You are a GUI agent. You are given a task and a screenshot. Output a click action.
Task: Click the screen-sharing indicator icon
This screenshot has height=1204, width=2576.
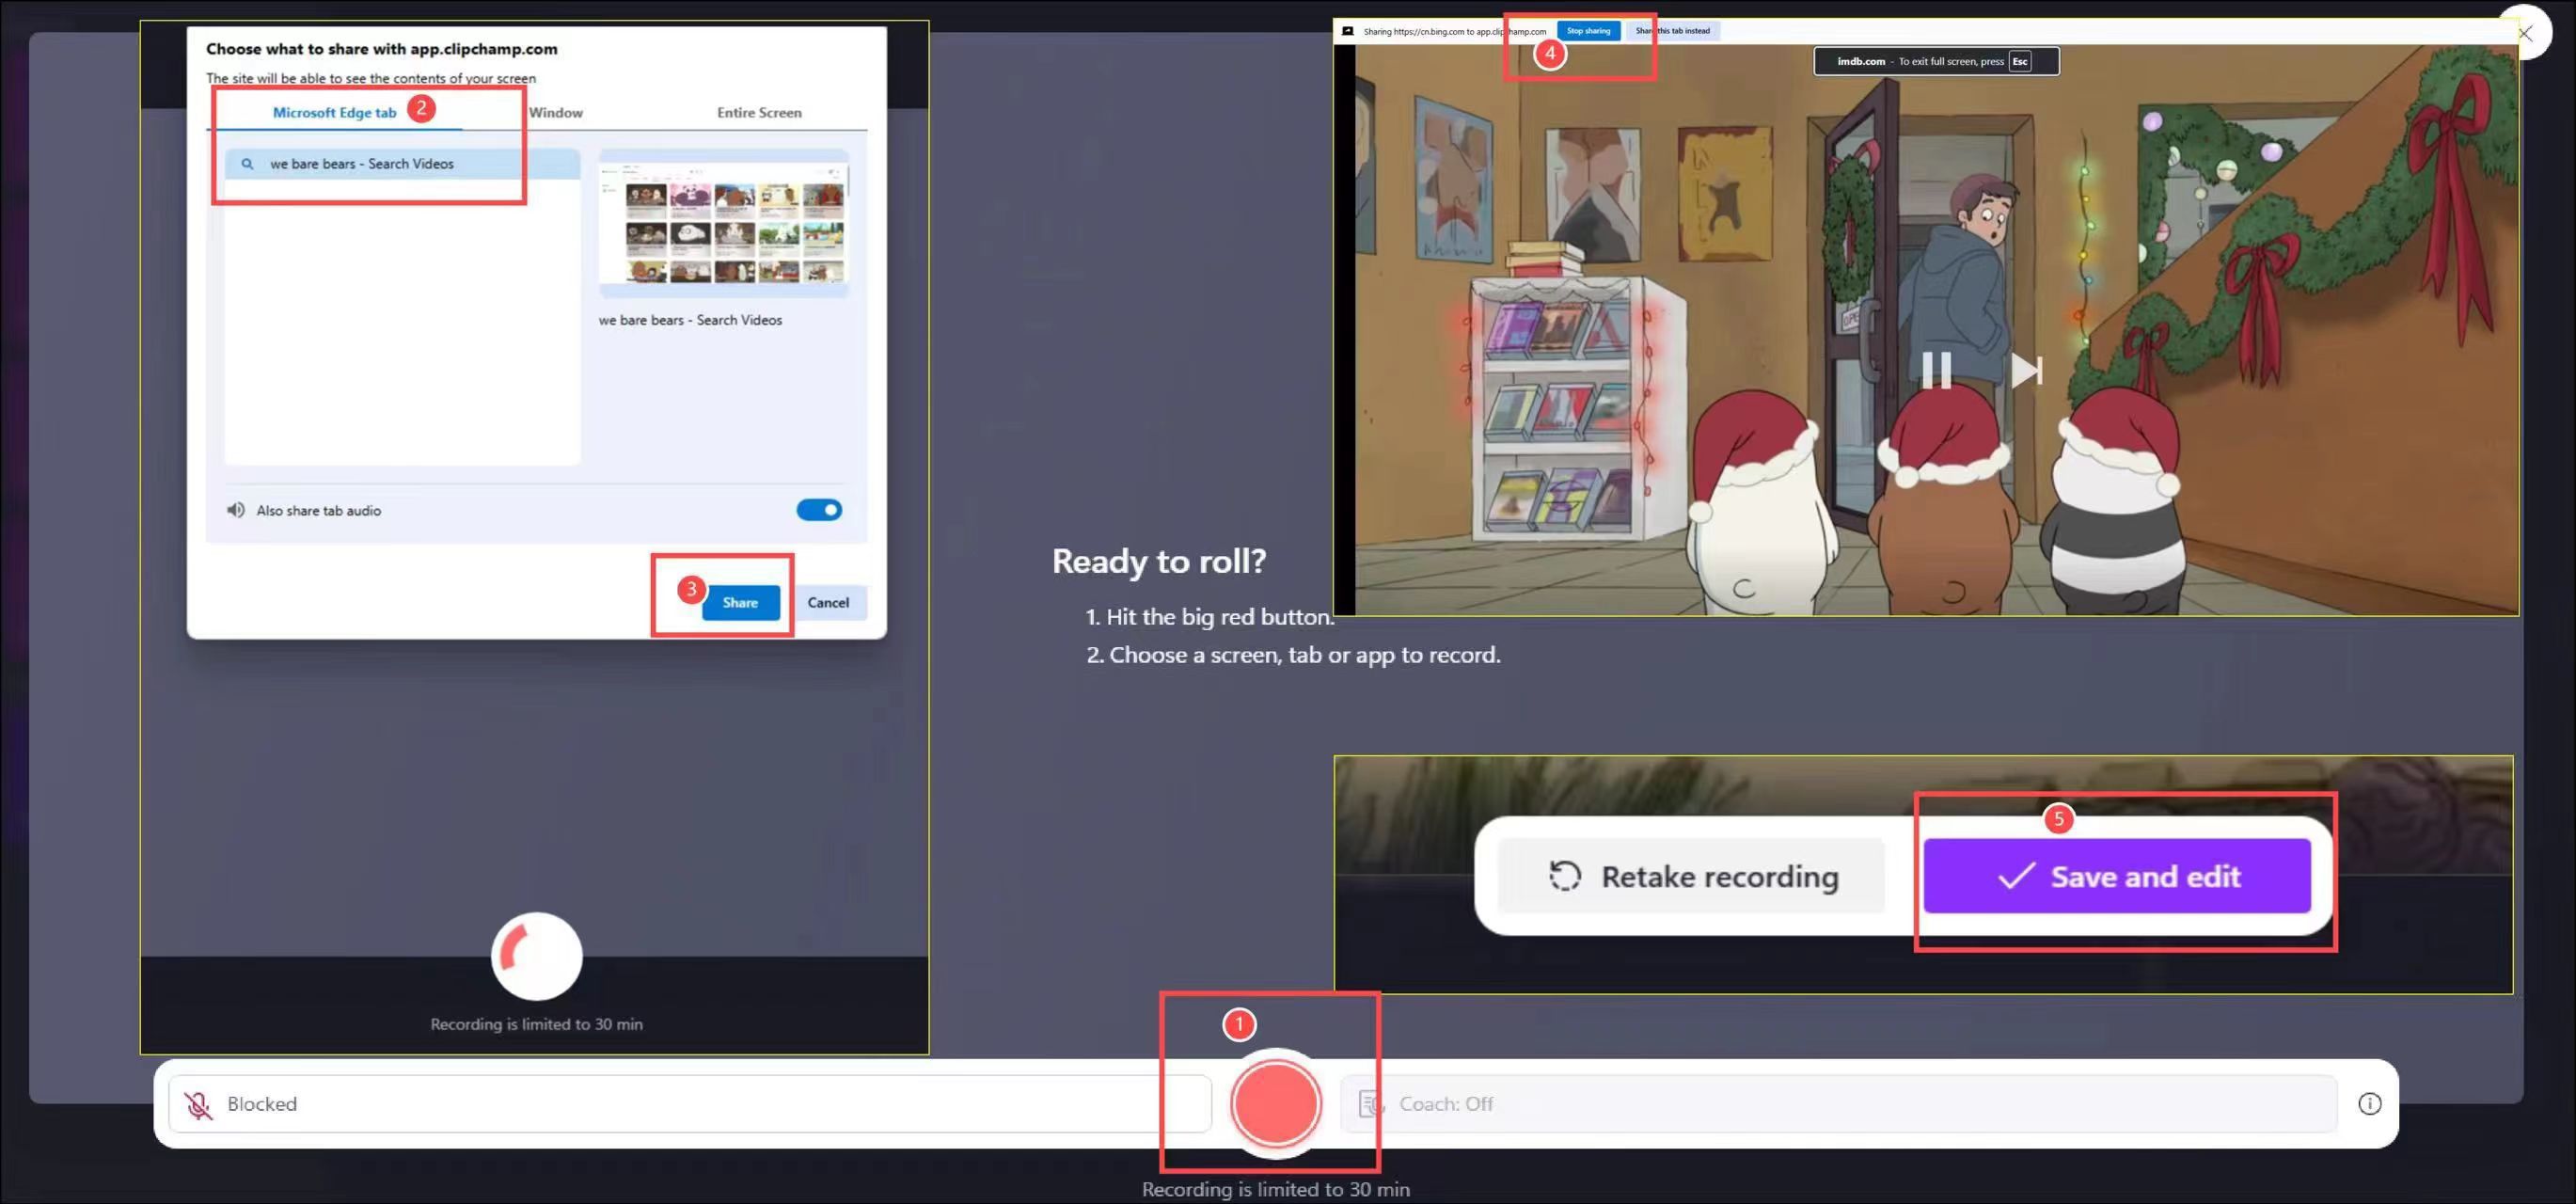1347,31
